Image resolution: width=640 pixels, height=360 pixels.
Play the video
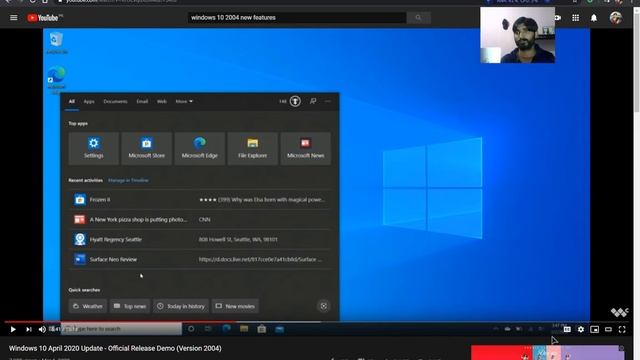pos(13,329)
